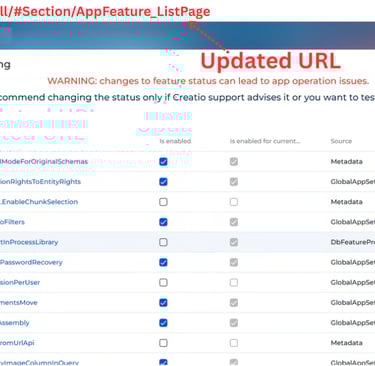Screen dimensions: 375x366
Task: Toggle current-user checkbox for PasswordRecovery
Action: click(x=234, y=262)
